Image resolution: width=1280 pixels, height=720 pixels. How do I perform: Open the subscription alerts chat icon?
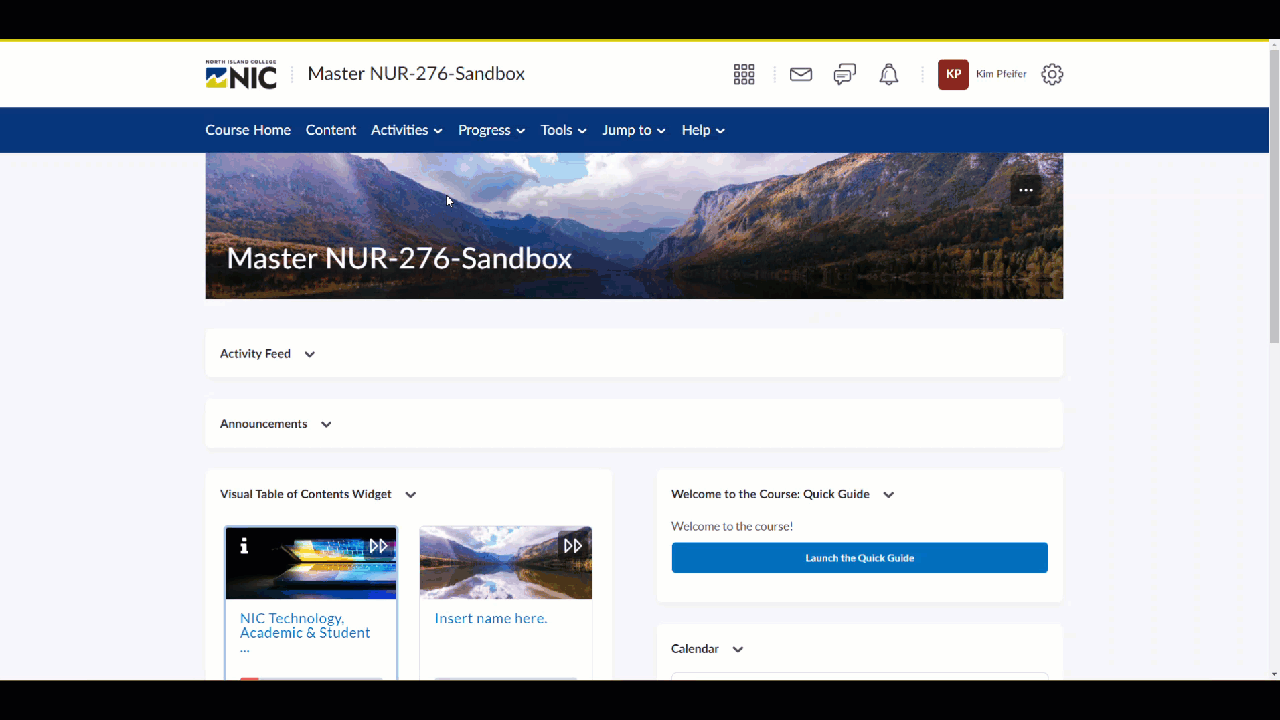point(844,74)
